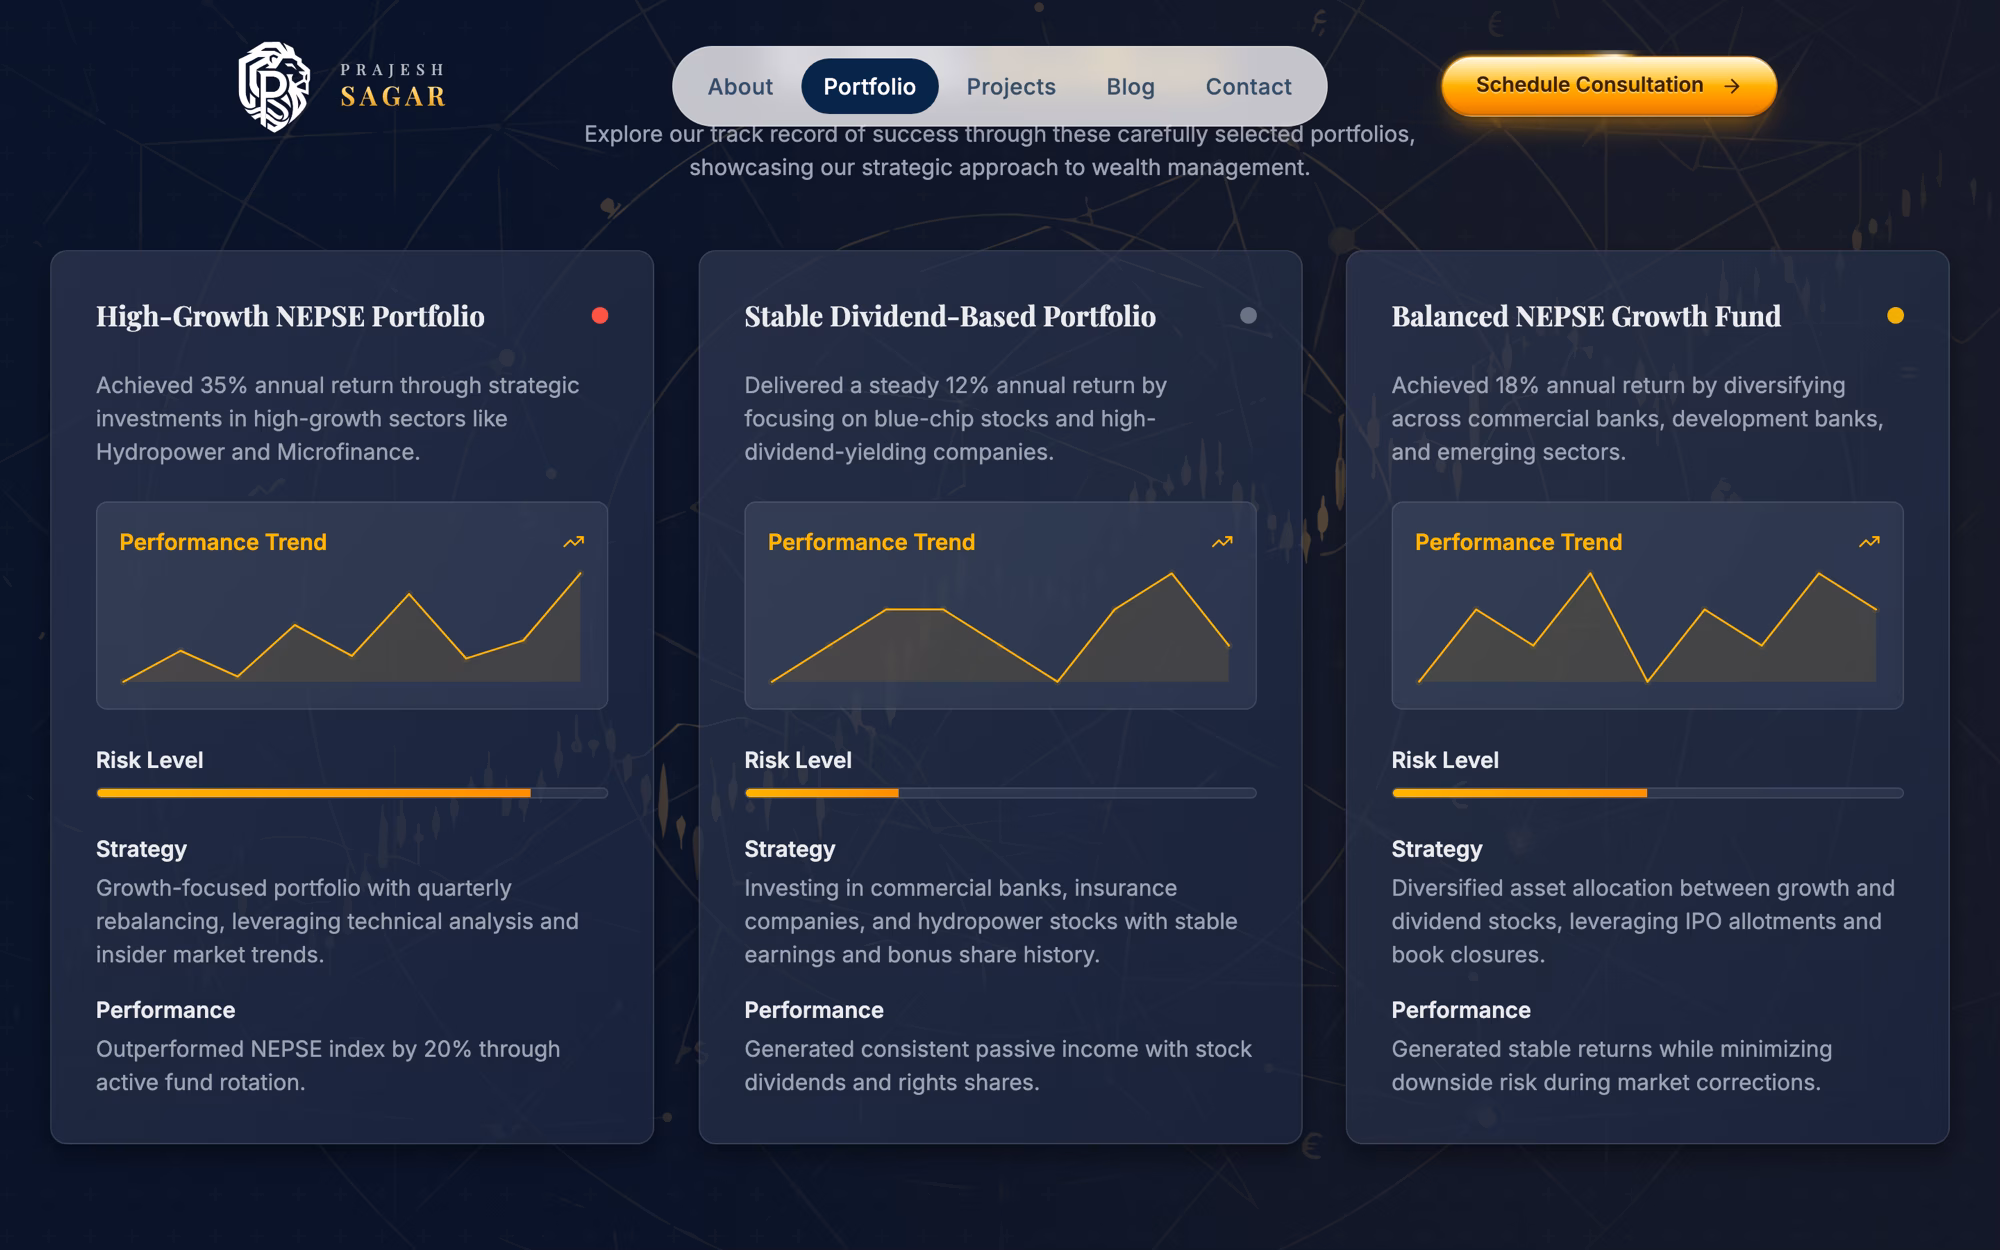The image size is (2000, 1250).
Task: Click the Balanced NEPSE Growth Fund title
Action: pyautogui.click(x=1586, y=316)
